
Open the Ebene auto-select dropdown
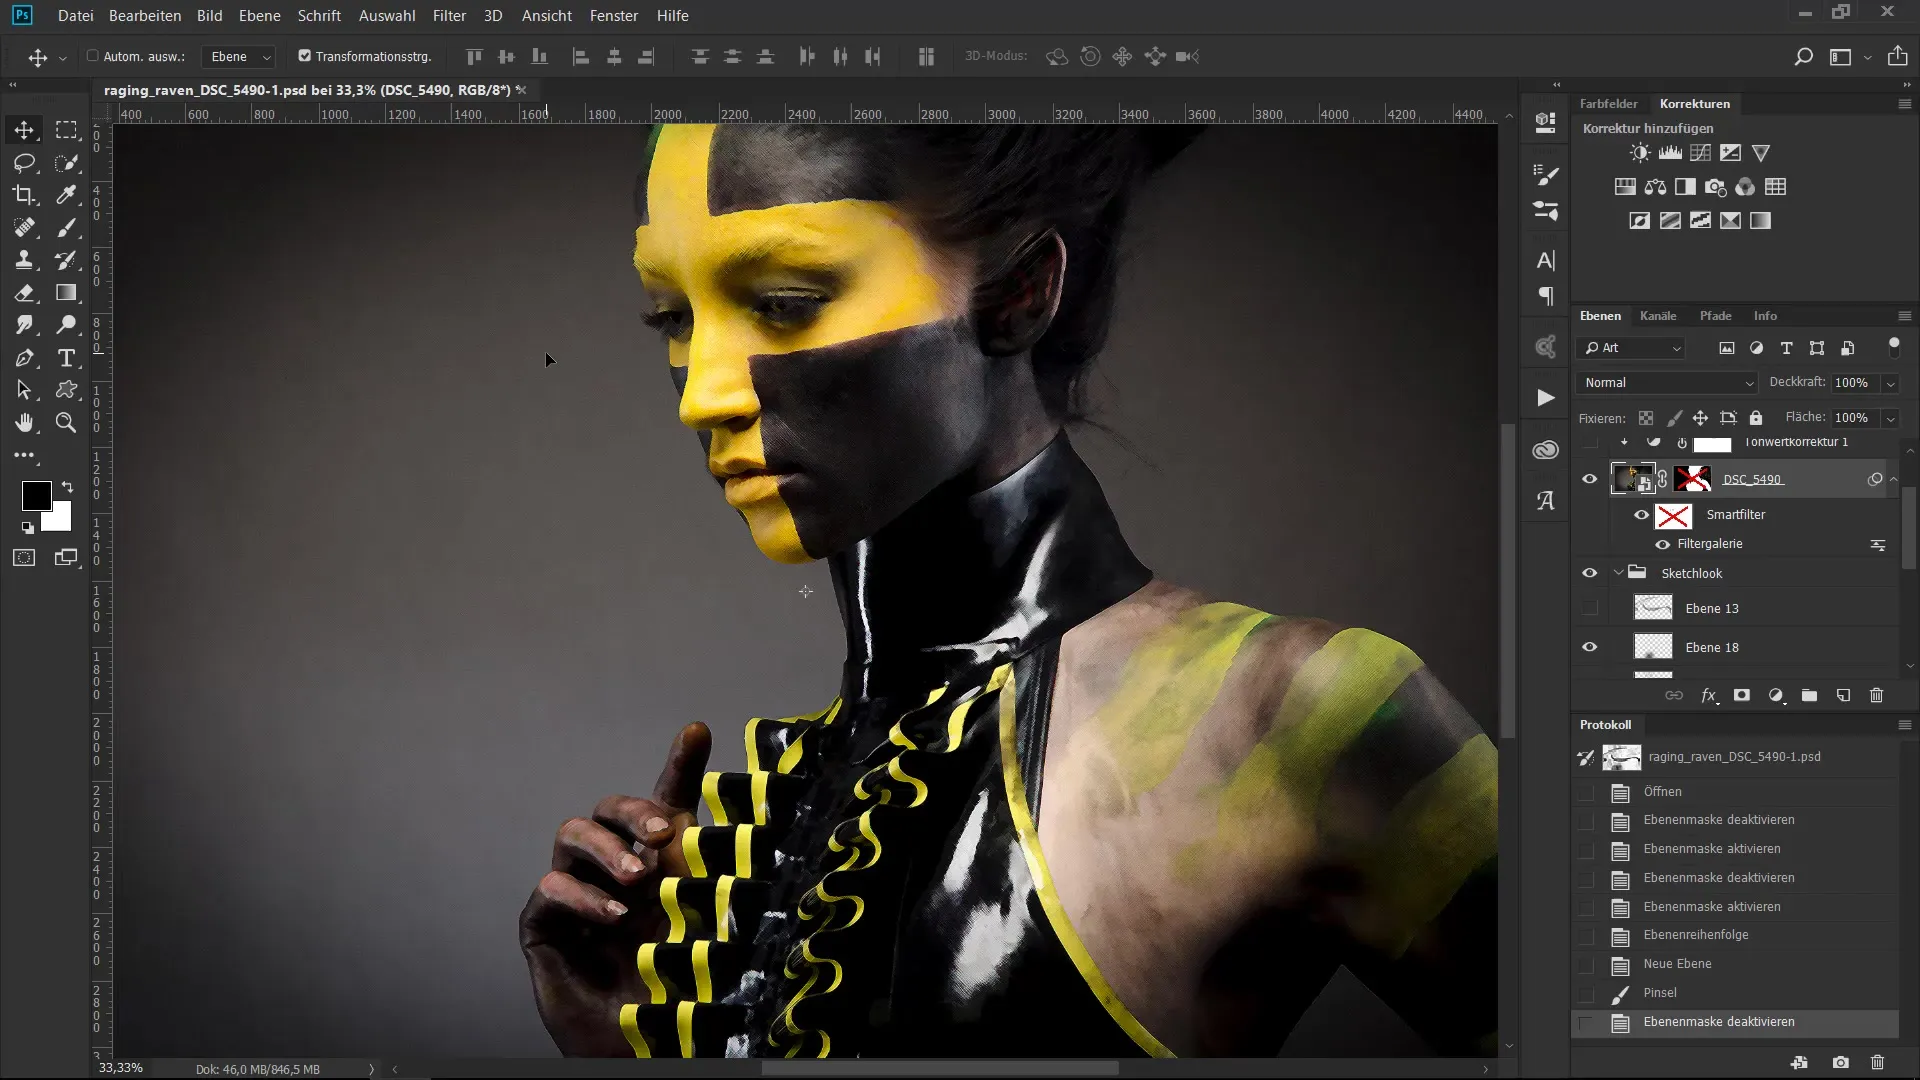point(239,57)
